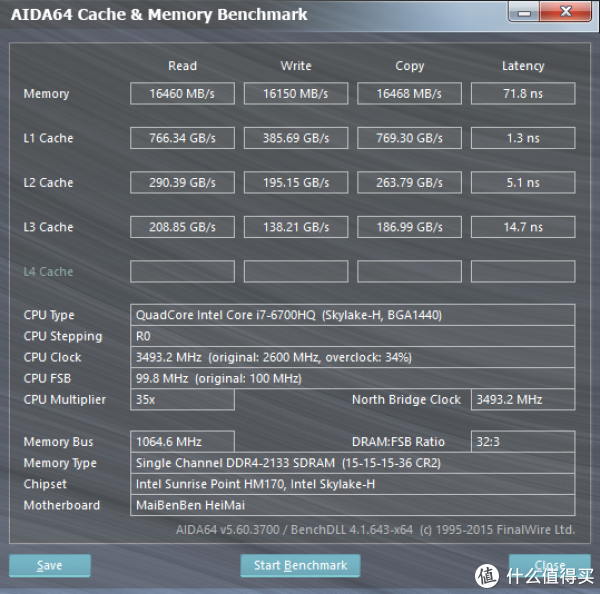The width and height of the screenshot is (600, 594).
Task: Click the Memory Type DDR4-2133 SDRAM field
Action: pos(352,463)
